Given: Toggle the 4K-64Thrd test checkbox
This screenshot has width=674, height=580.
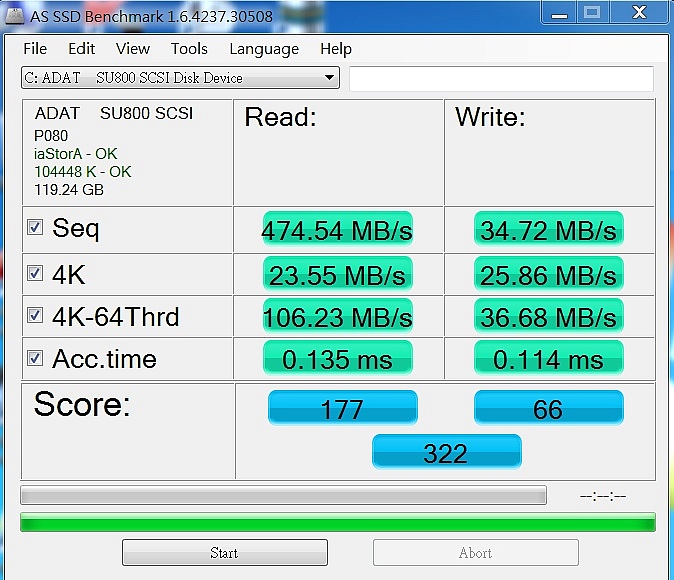Looking at the screenshot, I should pyautogui.click(x=35, y=315).
